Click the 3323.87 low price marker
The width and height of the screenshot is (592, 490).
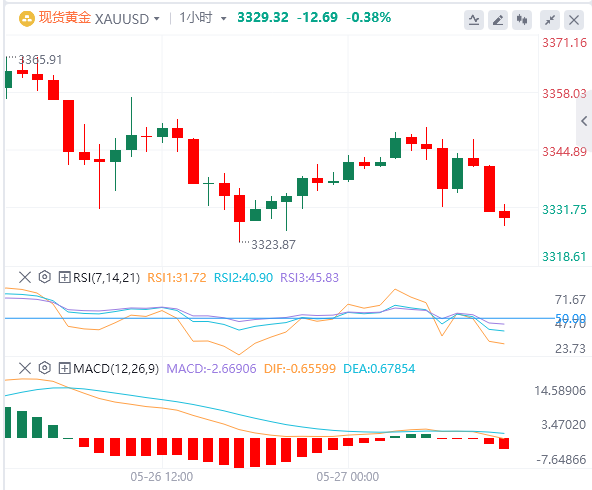click(x=273, y=245)
